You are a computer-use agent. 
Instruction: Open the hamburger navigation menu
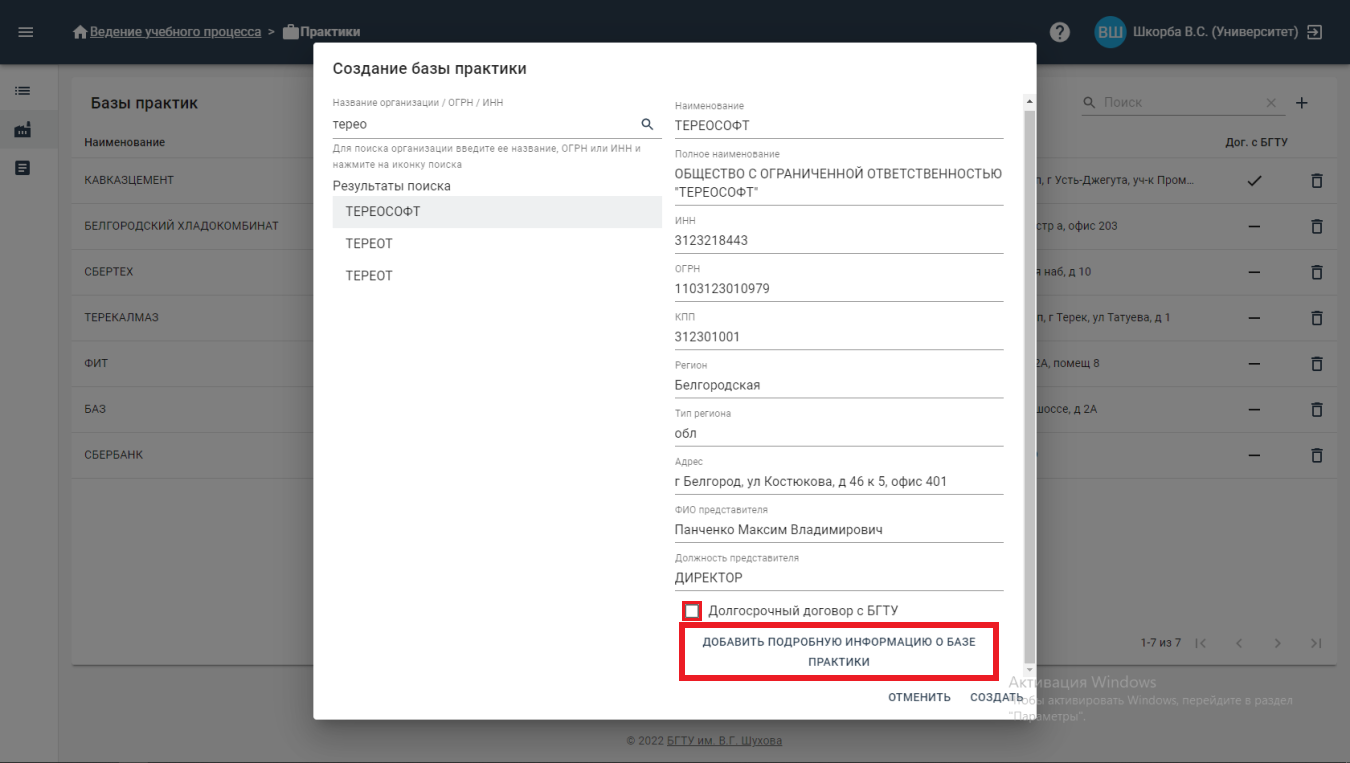pyautogui.click(x=26, y=32)
